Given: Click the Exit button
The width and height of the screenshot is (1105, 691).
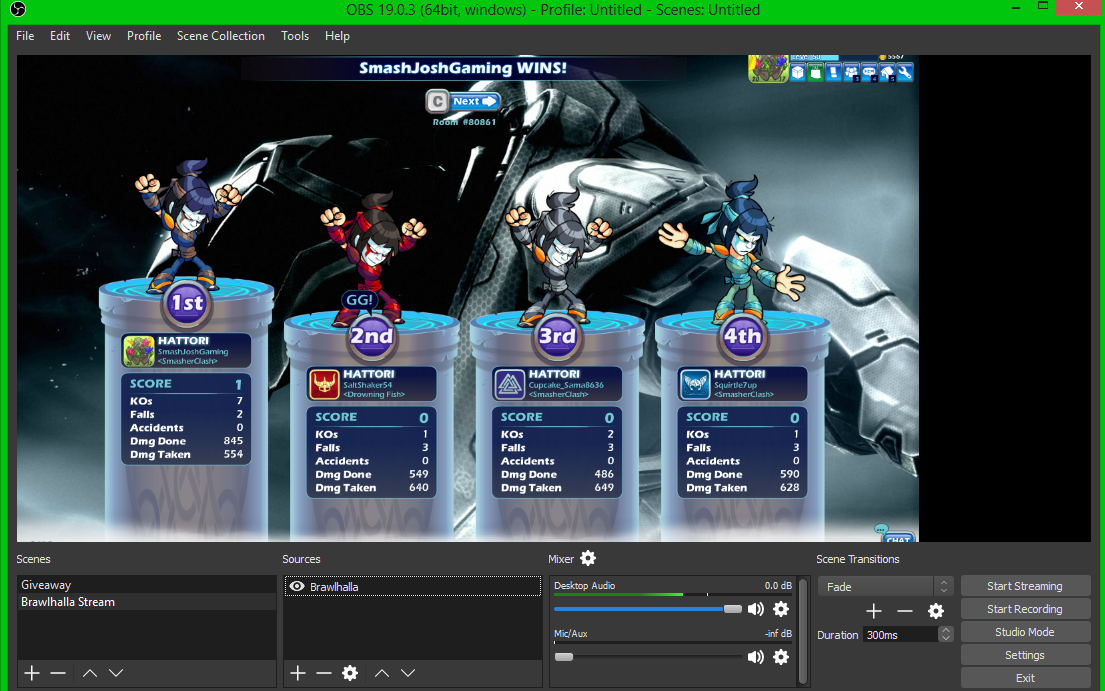Looking at the screenshot, I should [1025, 678].
